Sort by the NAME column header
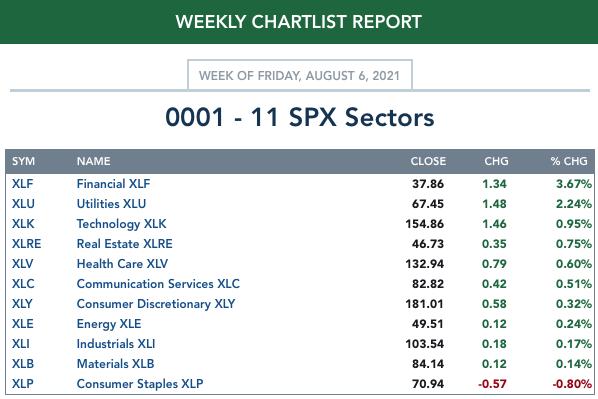Image resolution: width=598 pixels, height=399 pixels. (x=93, y=161)
